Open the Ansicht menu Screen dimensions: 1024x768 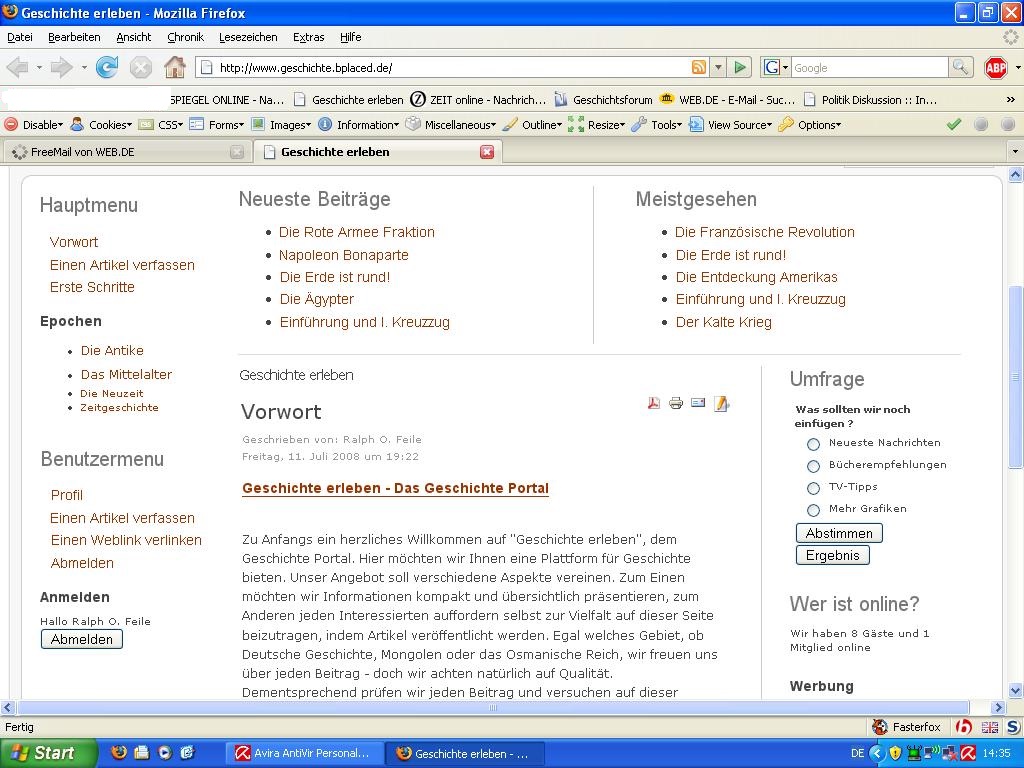(134, 37)
